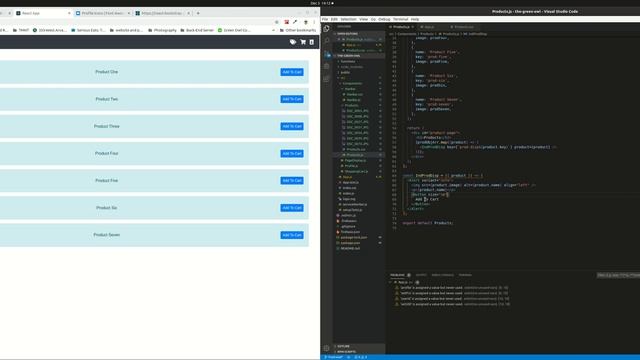Image resolution: width=640 pixels, height=360 pixels.
Task: Open the browser three-dot menu
Action: pos(314,22)
